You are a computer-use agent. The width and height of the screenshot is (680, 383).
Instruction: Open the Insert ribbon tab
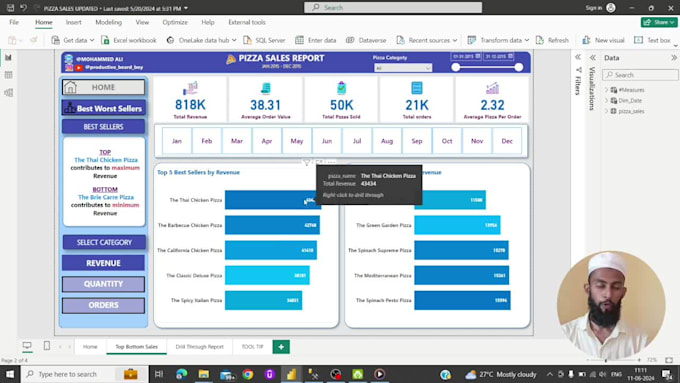click(73, 22)
